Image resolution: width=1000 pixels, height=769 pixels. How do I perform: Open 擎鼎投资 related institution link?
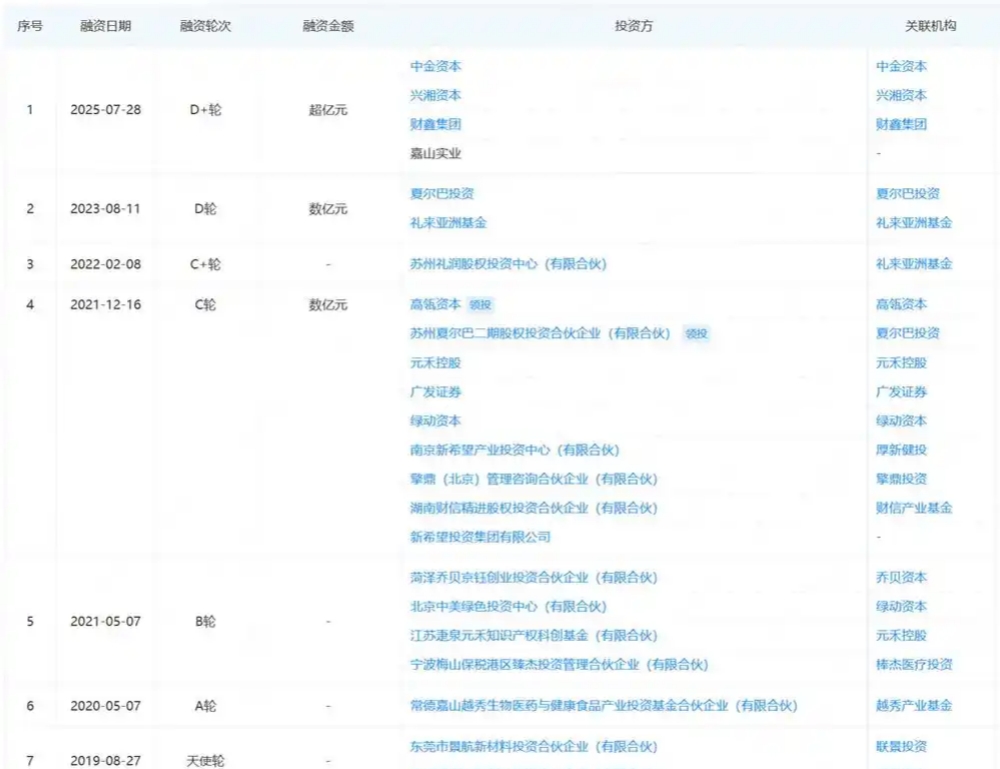[901, 479]
